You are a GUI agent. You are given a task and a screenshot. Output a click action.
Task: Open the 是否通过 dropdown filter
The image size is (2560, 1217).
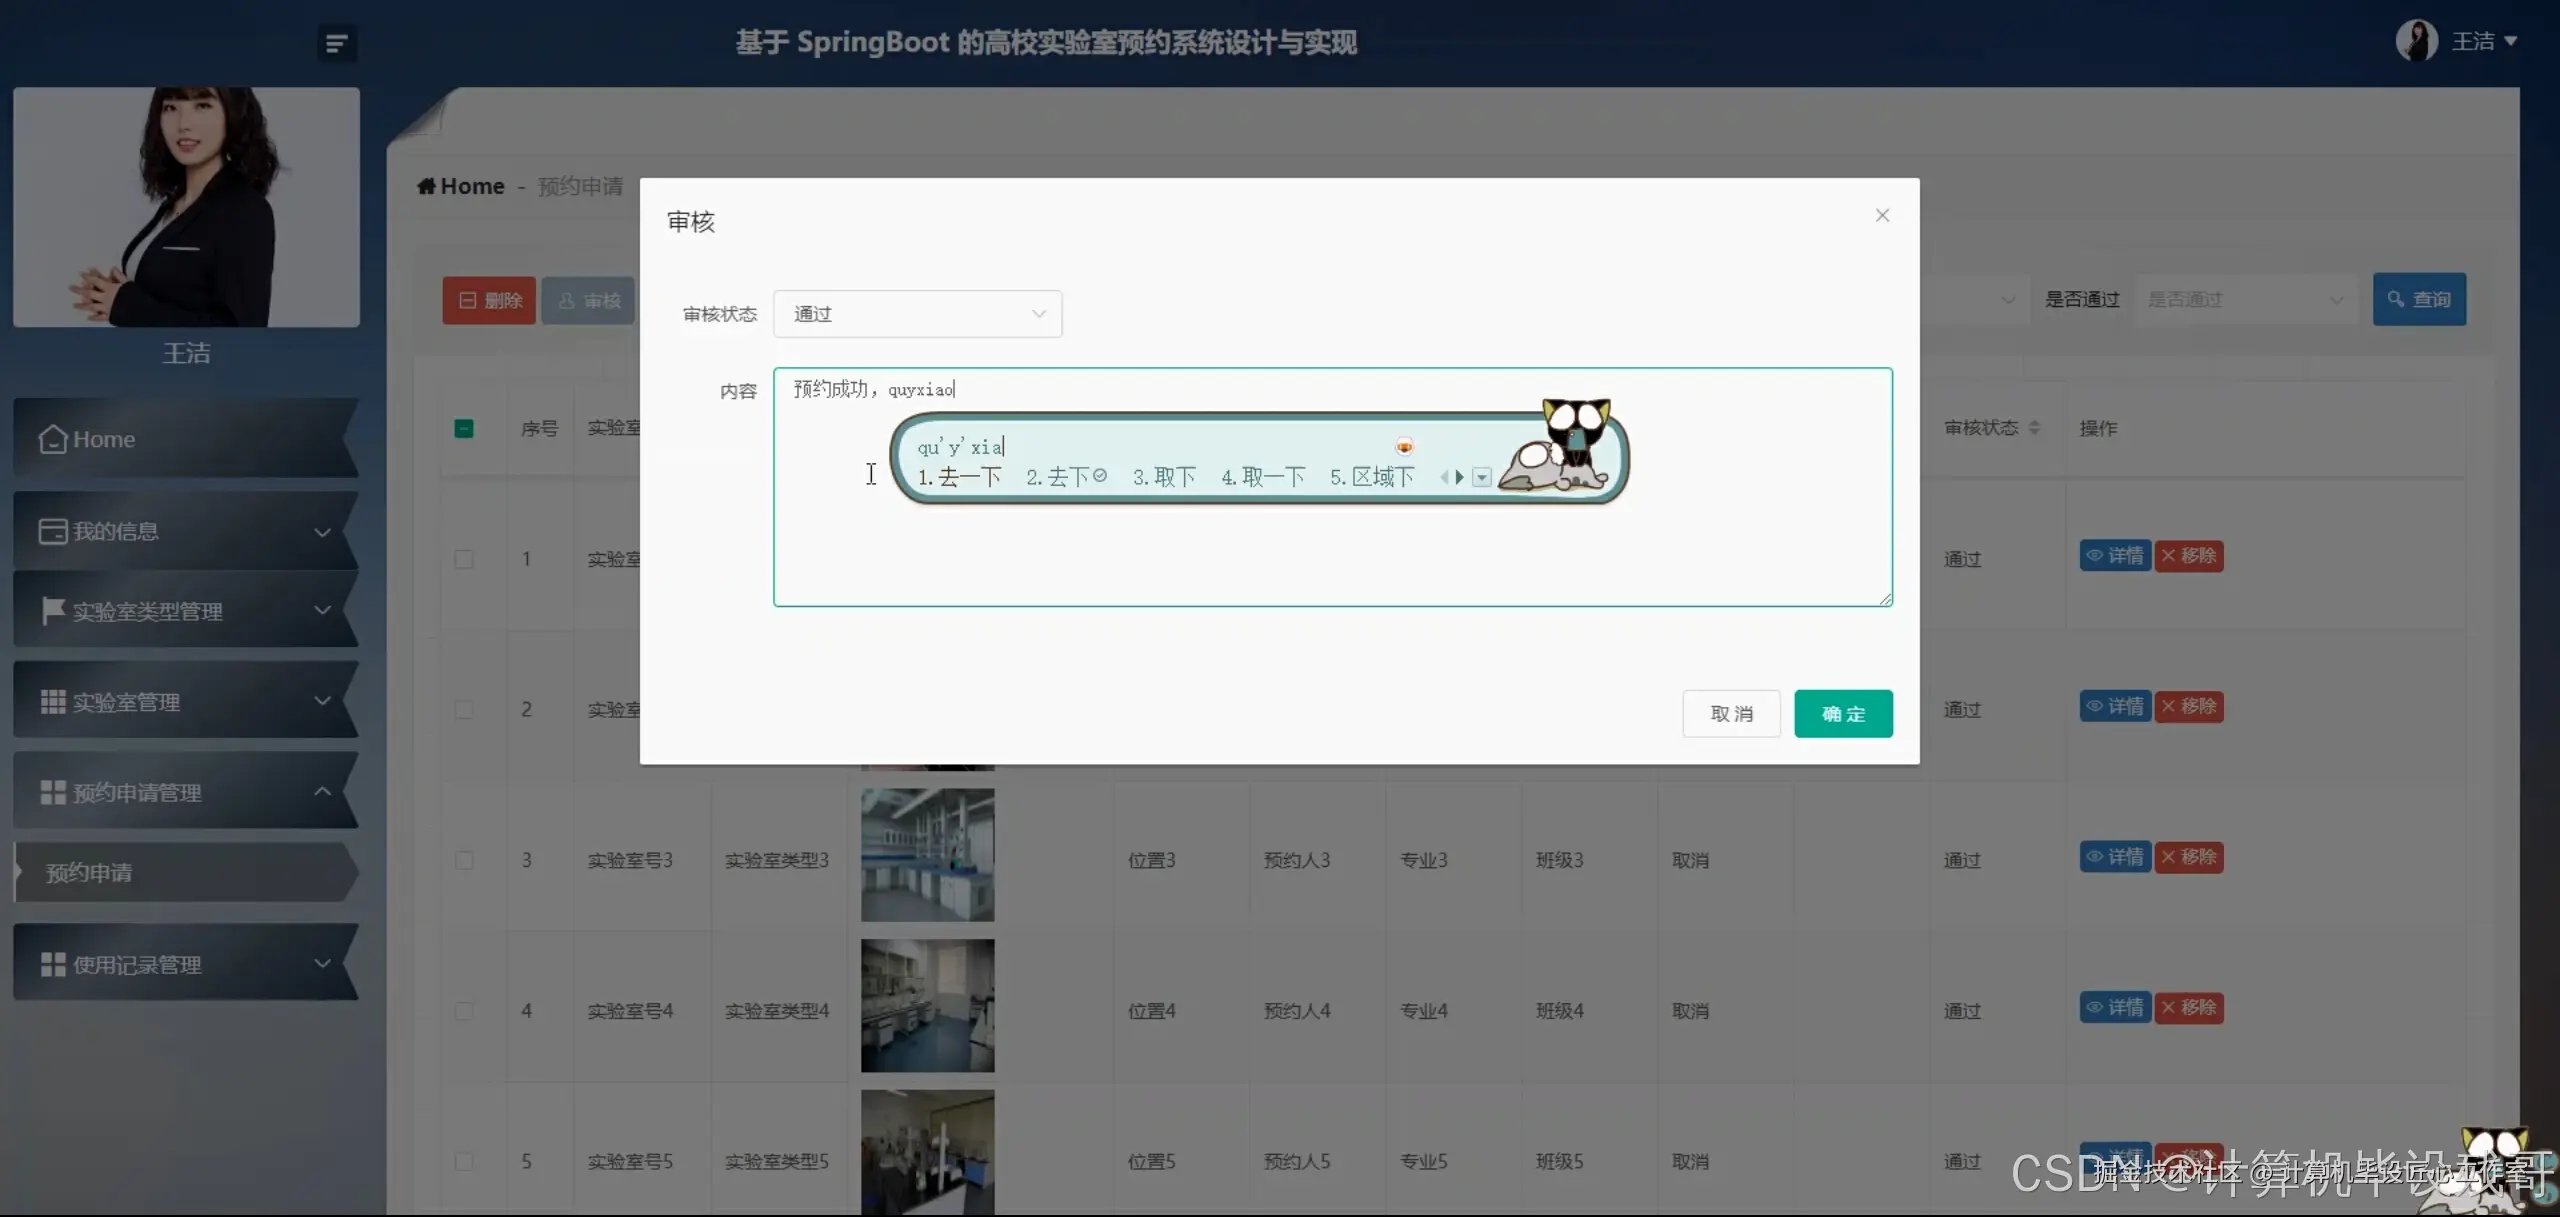pyautogui.click(x=2243, y=299)
